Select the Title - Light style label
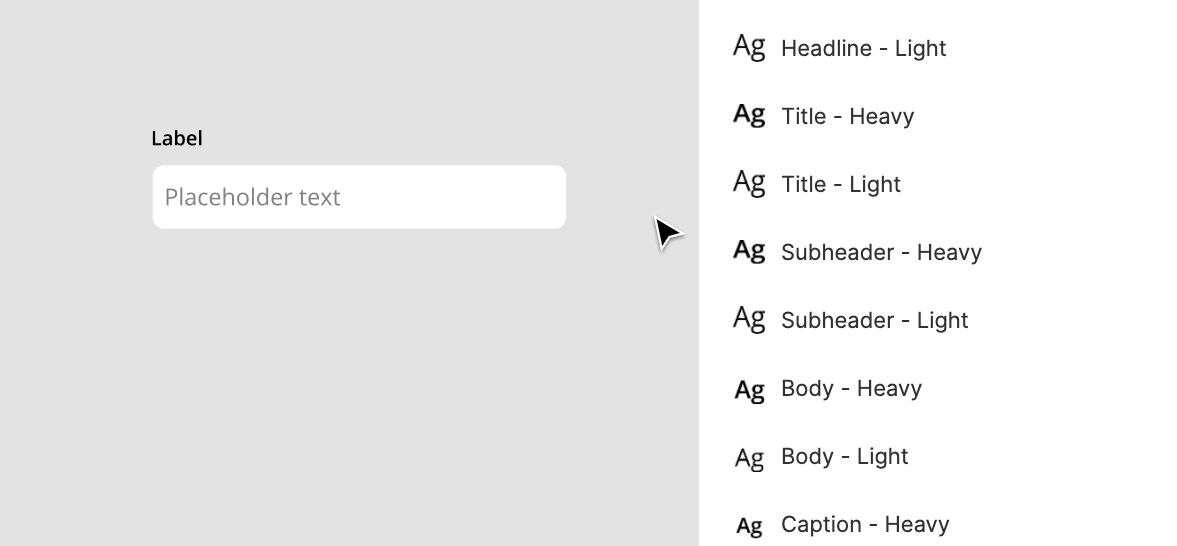The height and width of the screenshot is (546, 1177). pos(841,184)
